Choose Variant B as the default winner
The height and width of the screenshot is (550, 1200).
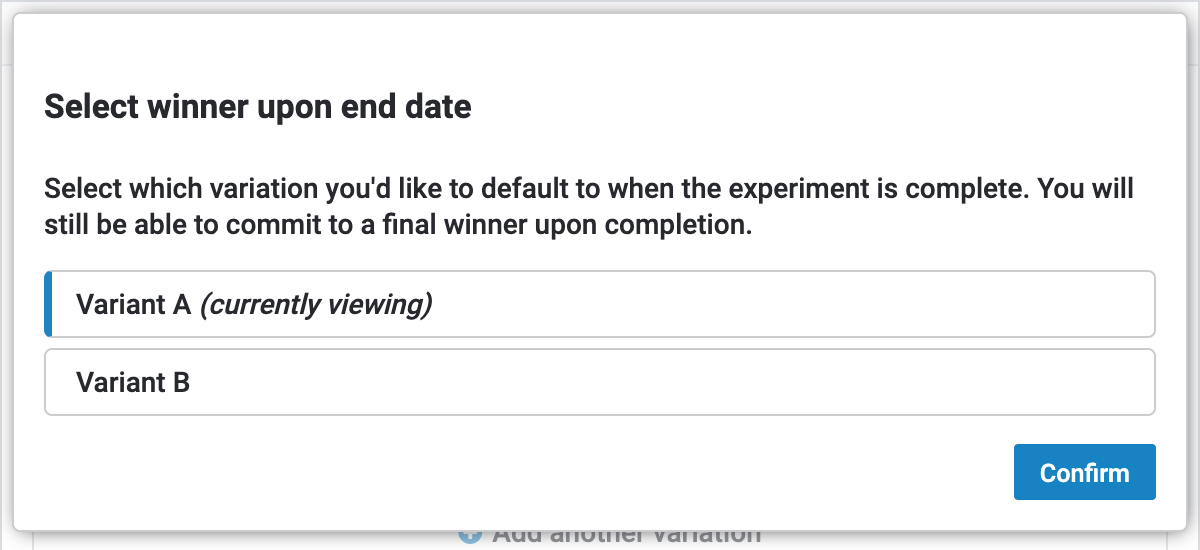pyautogui.click(x=600, y=382)
